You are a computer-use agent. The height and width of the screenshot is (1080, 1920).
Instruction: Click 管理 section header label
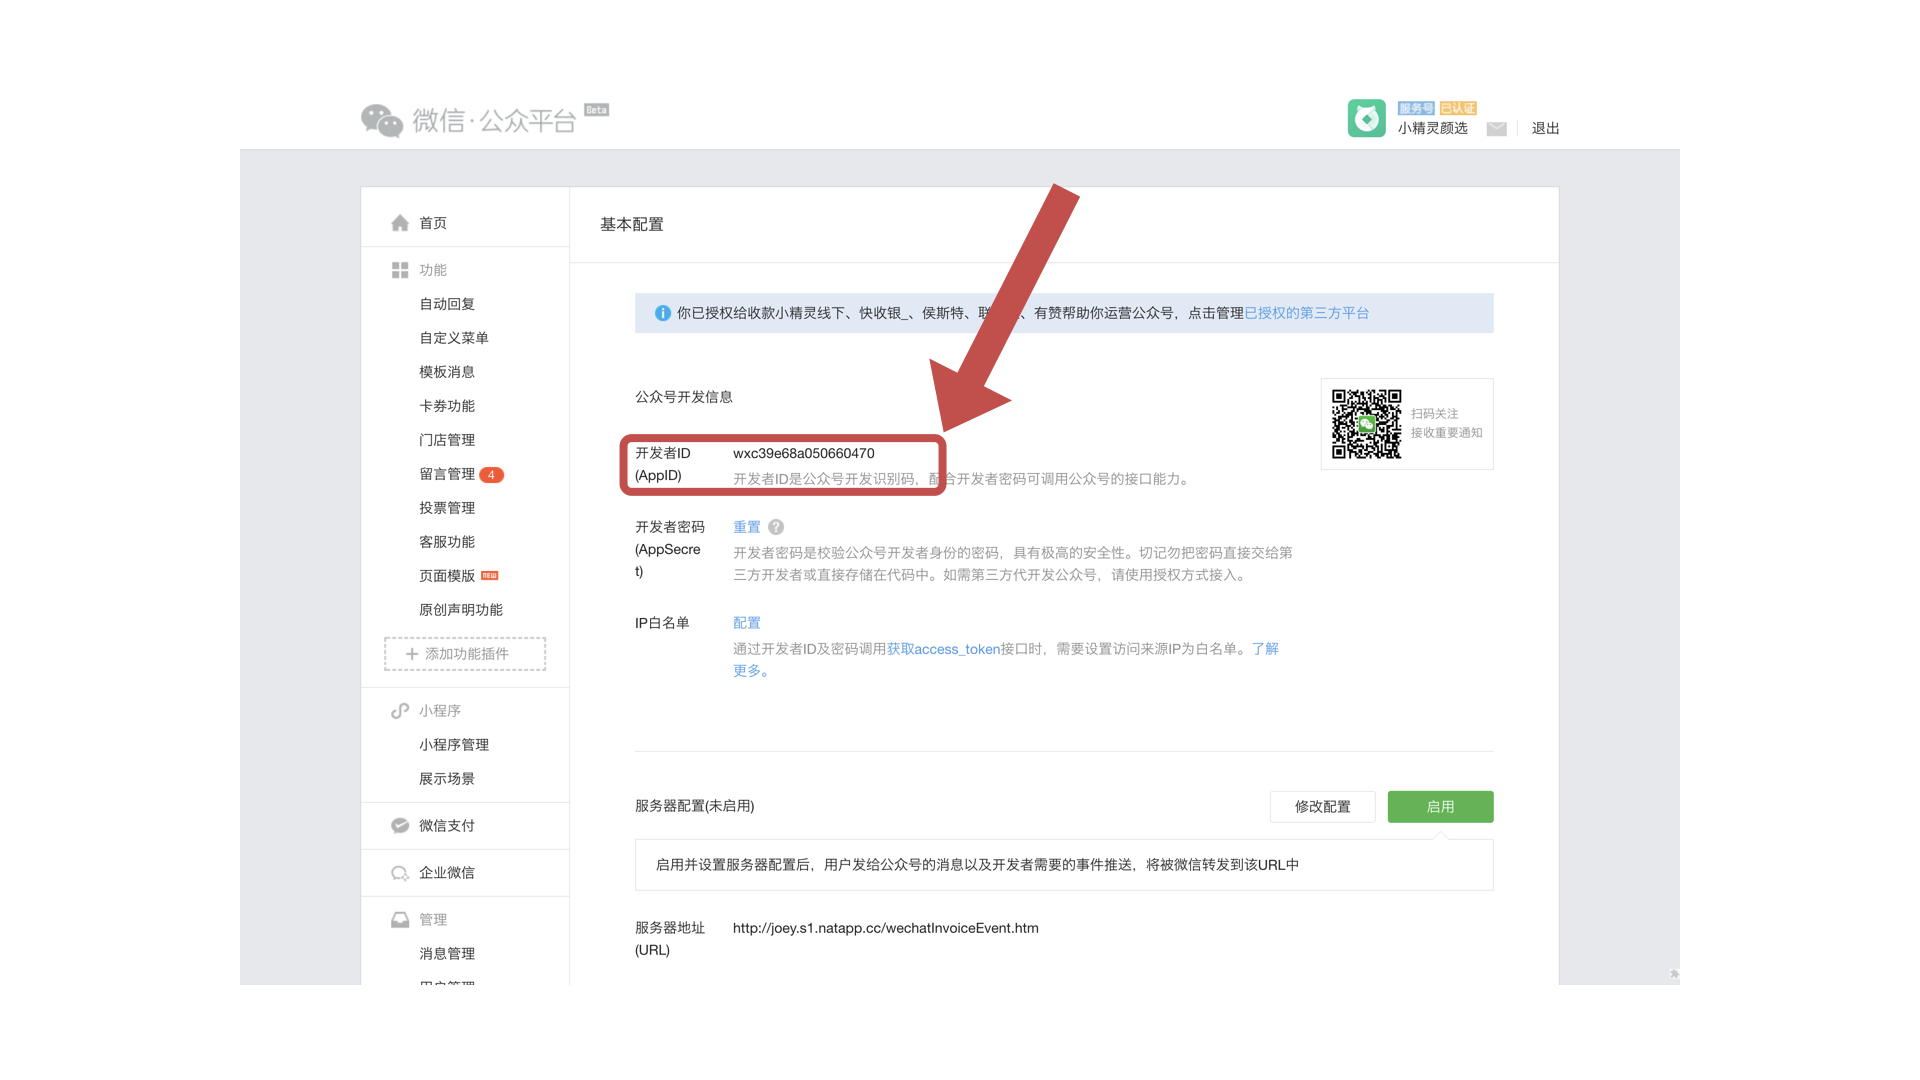pyautogui.click(x=432, y=920)
